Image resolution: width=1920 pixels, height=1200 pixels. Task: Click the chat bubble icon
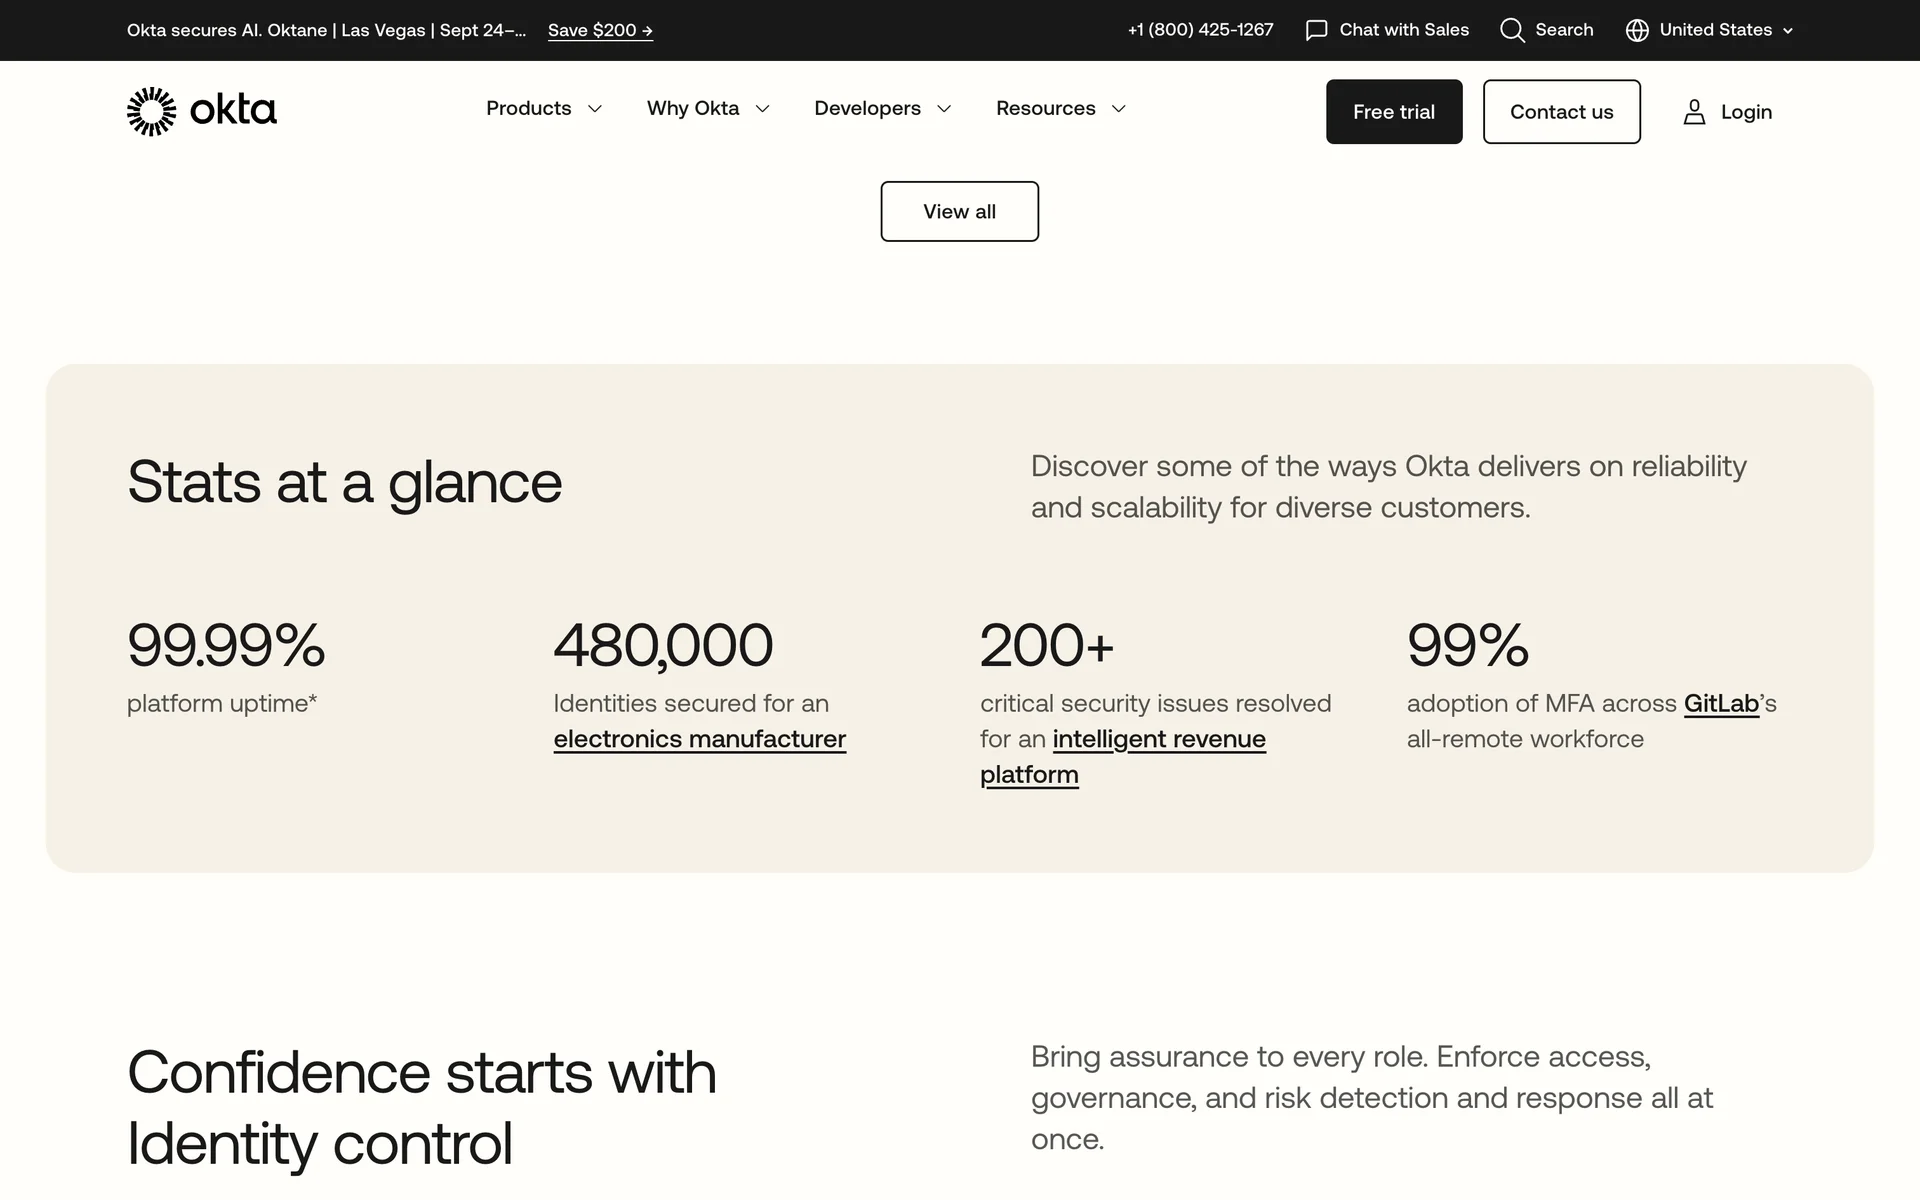click(x=1316, y=30)
